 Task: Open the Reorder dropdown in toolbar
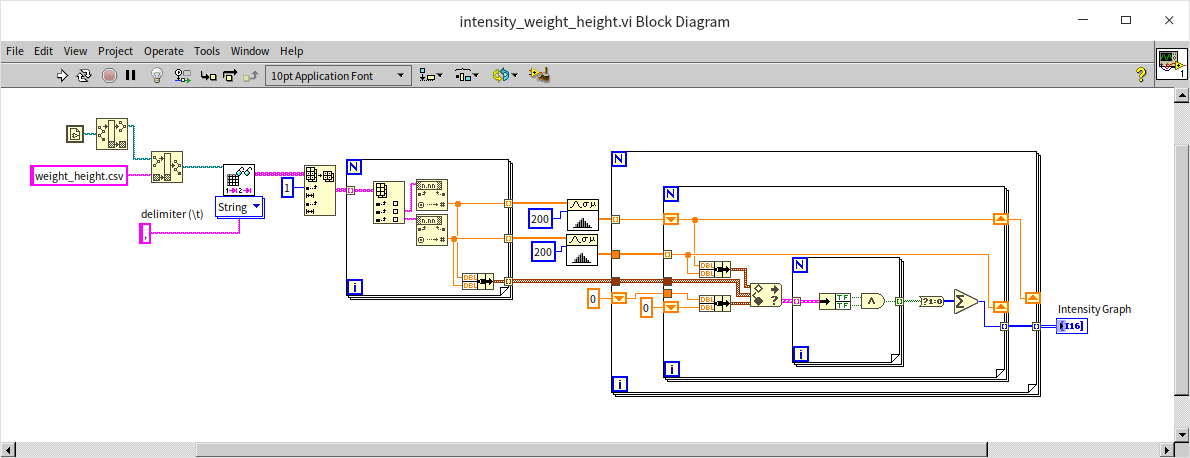click(x=504, y=75)
